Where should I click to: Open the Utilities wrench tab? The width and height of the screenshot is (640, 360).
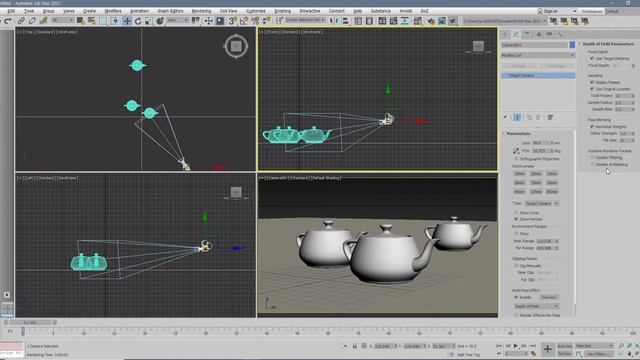point(560,34)
